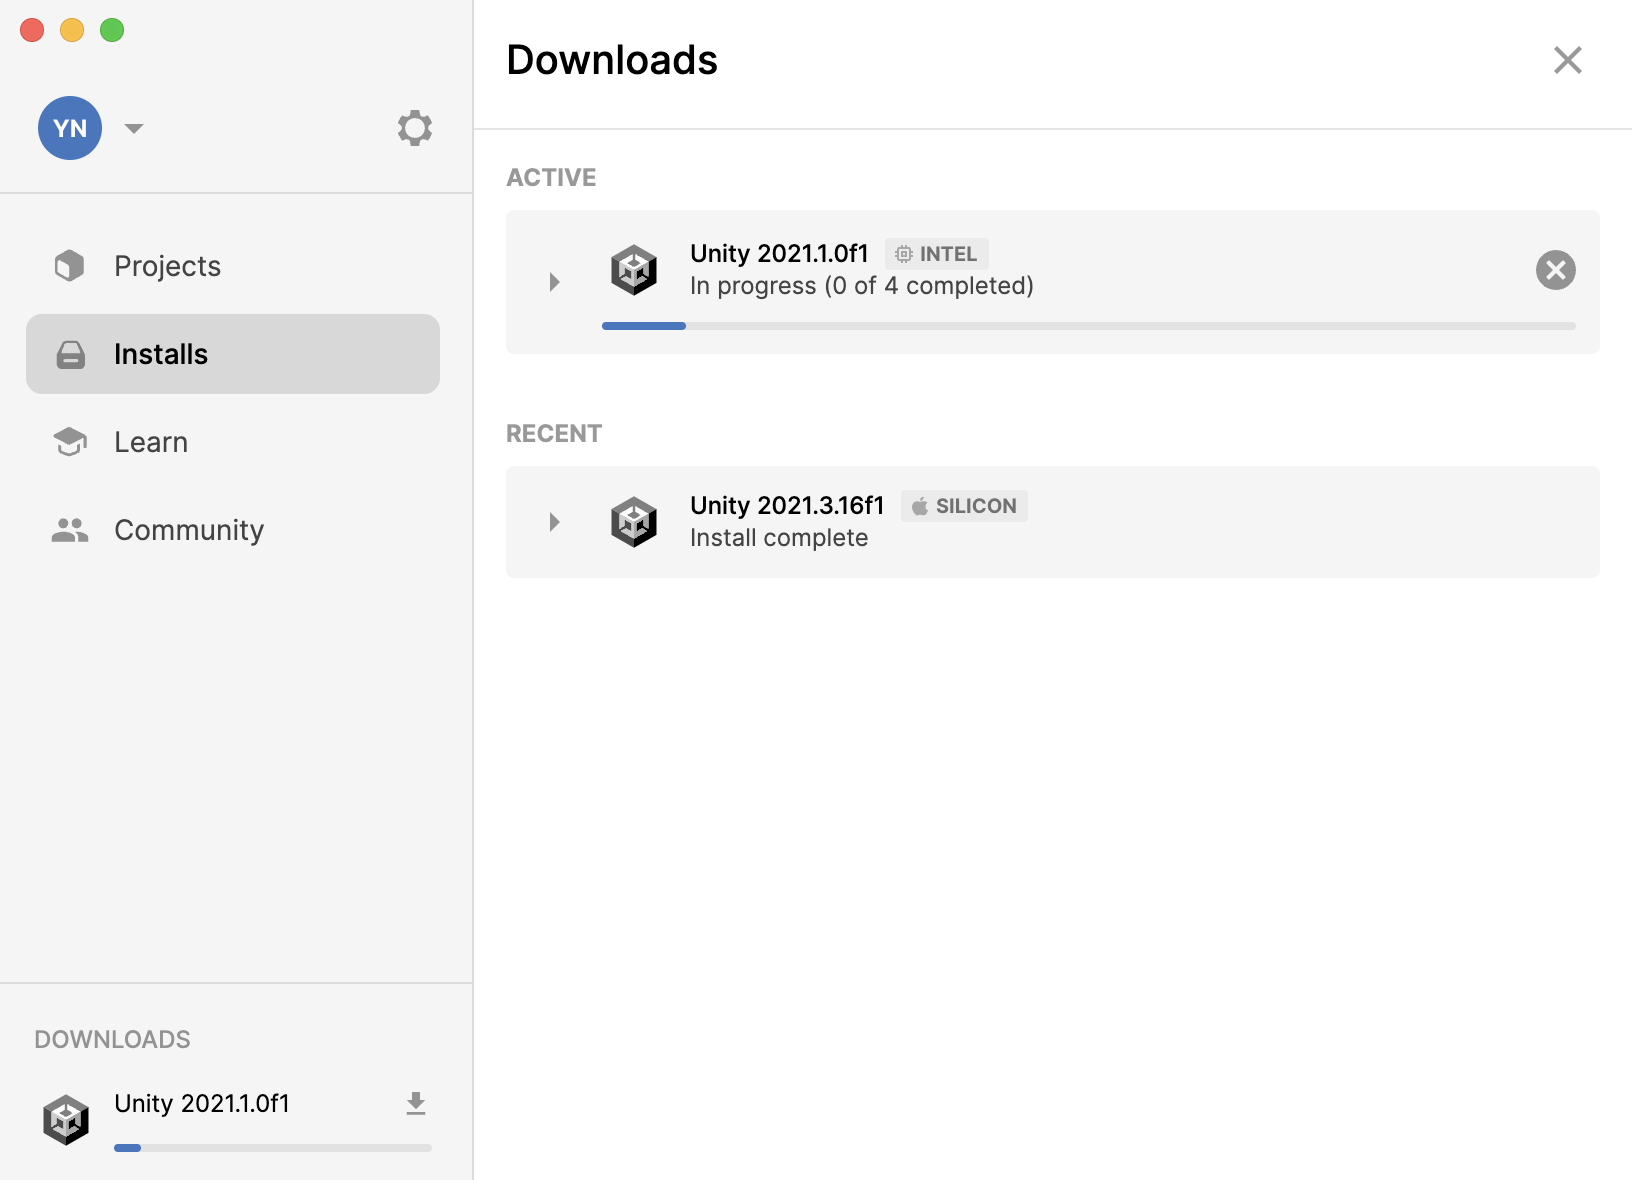This screenshot has height=1180, width=1632.
Task: Click the Community people icon
Action: click(x=70, y=530)
